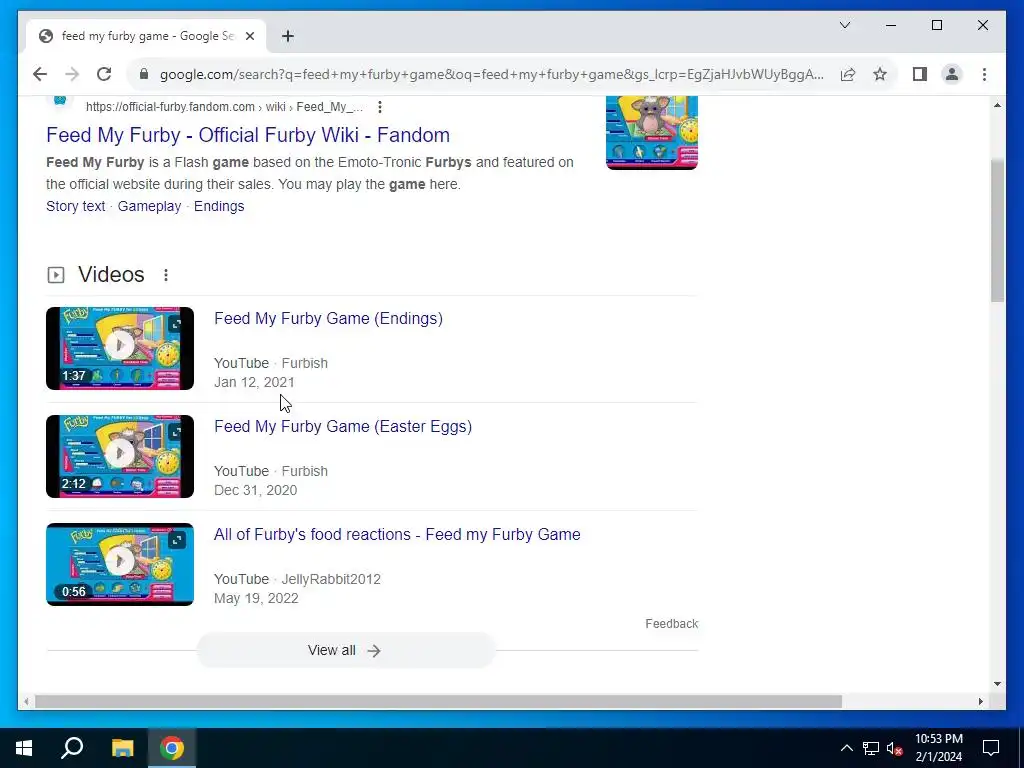Expand preview on the food reactions thumbnail
The height and width of the screenshot is (768, 1024).
coord(176,539)
